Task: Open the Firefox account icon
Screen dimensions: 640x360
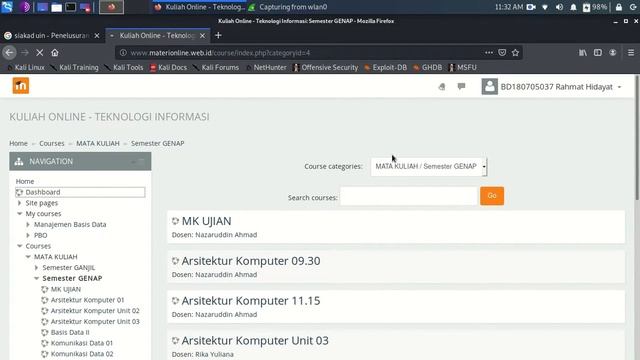Action: (x=613, y=53)
